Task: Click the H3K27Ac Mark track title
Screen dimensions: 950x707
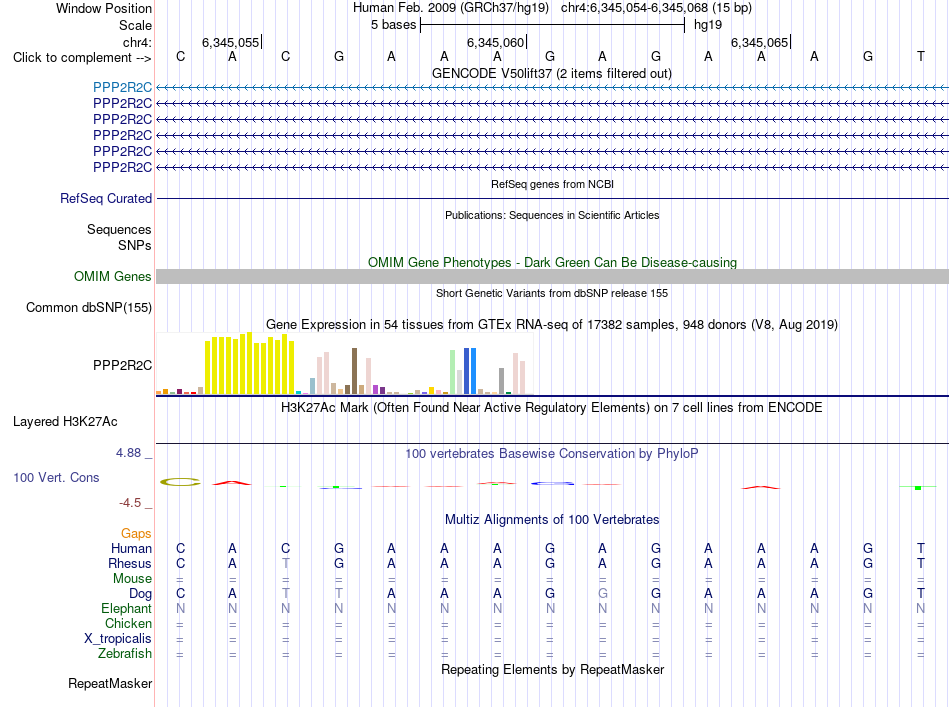Action: tap(552, 407)
